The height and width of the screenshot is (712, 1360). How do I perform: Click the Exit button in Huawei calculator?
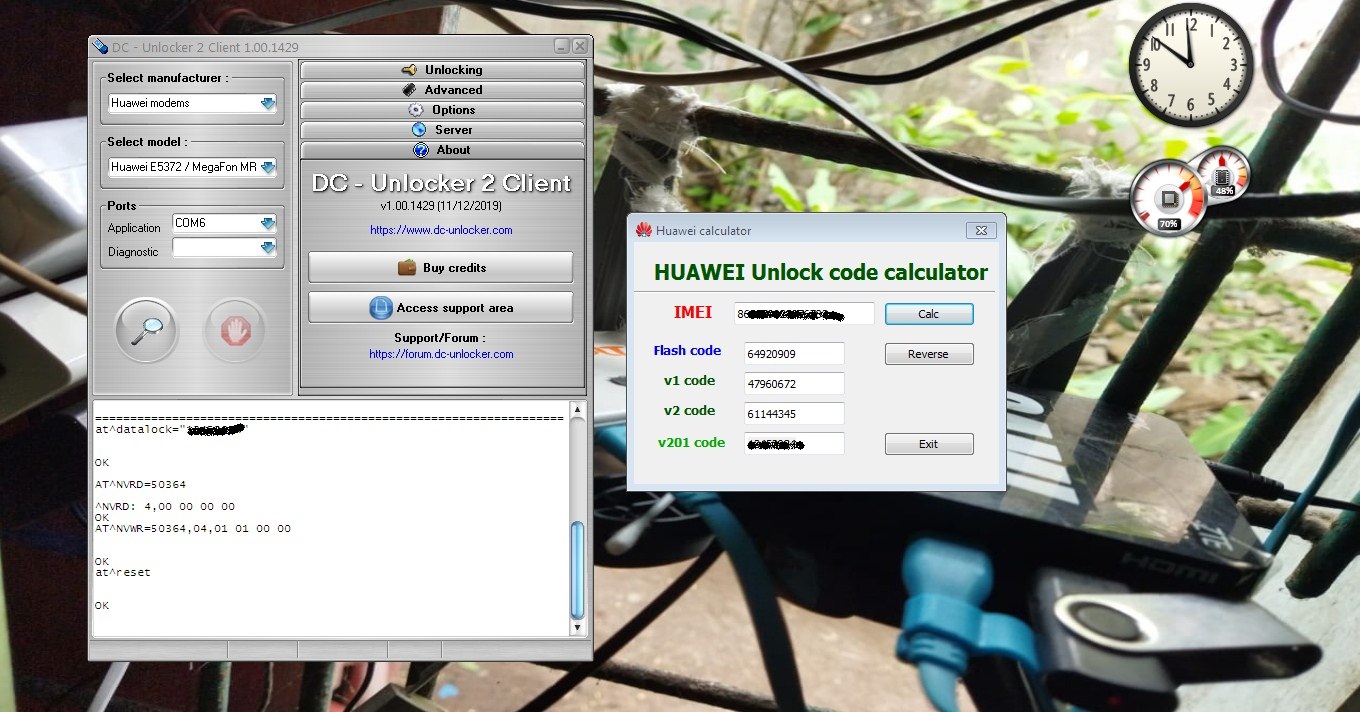[x=928, y=444]
